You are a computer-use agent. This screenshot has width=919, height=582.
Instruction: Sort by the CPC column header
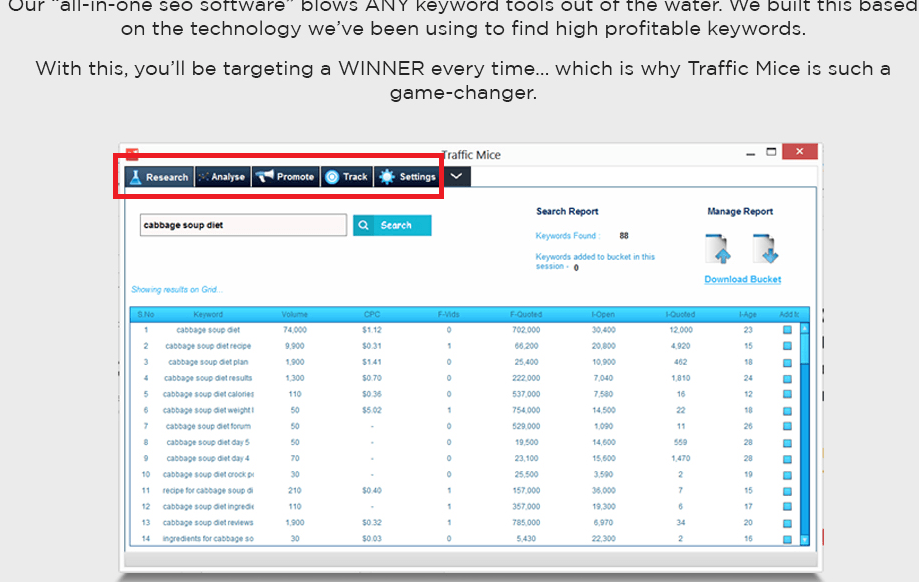tap(372, 315)
